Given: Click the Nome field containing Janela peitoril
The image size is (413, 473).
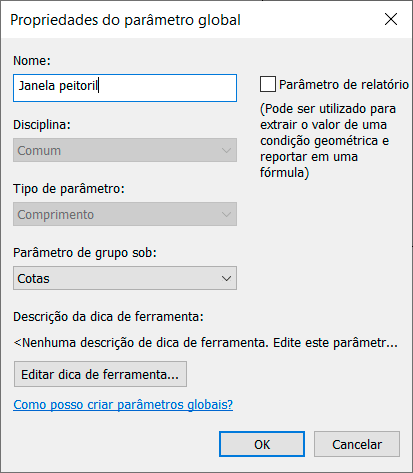Looking at the screenshot, I should (x=125, y=88).
